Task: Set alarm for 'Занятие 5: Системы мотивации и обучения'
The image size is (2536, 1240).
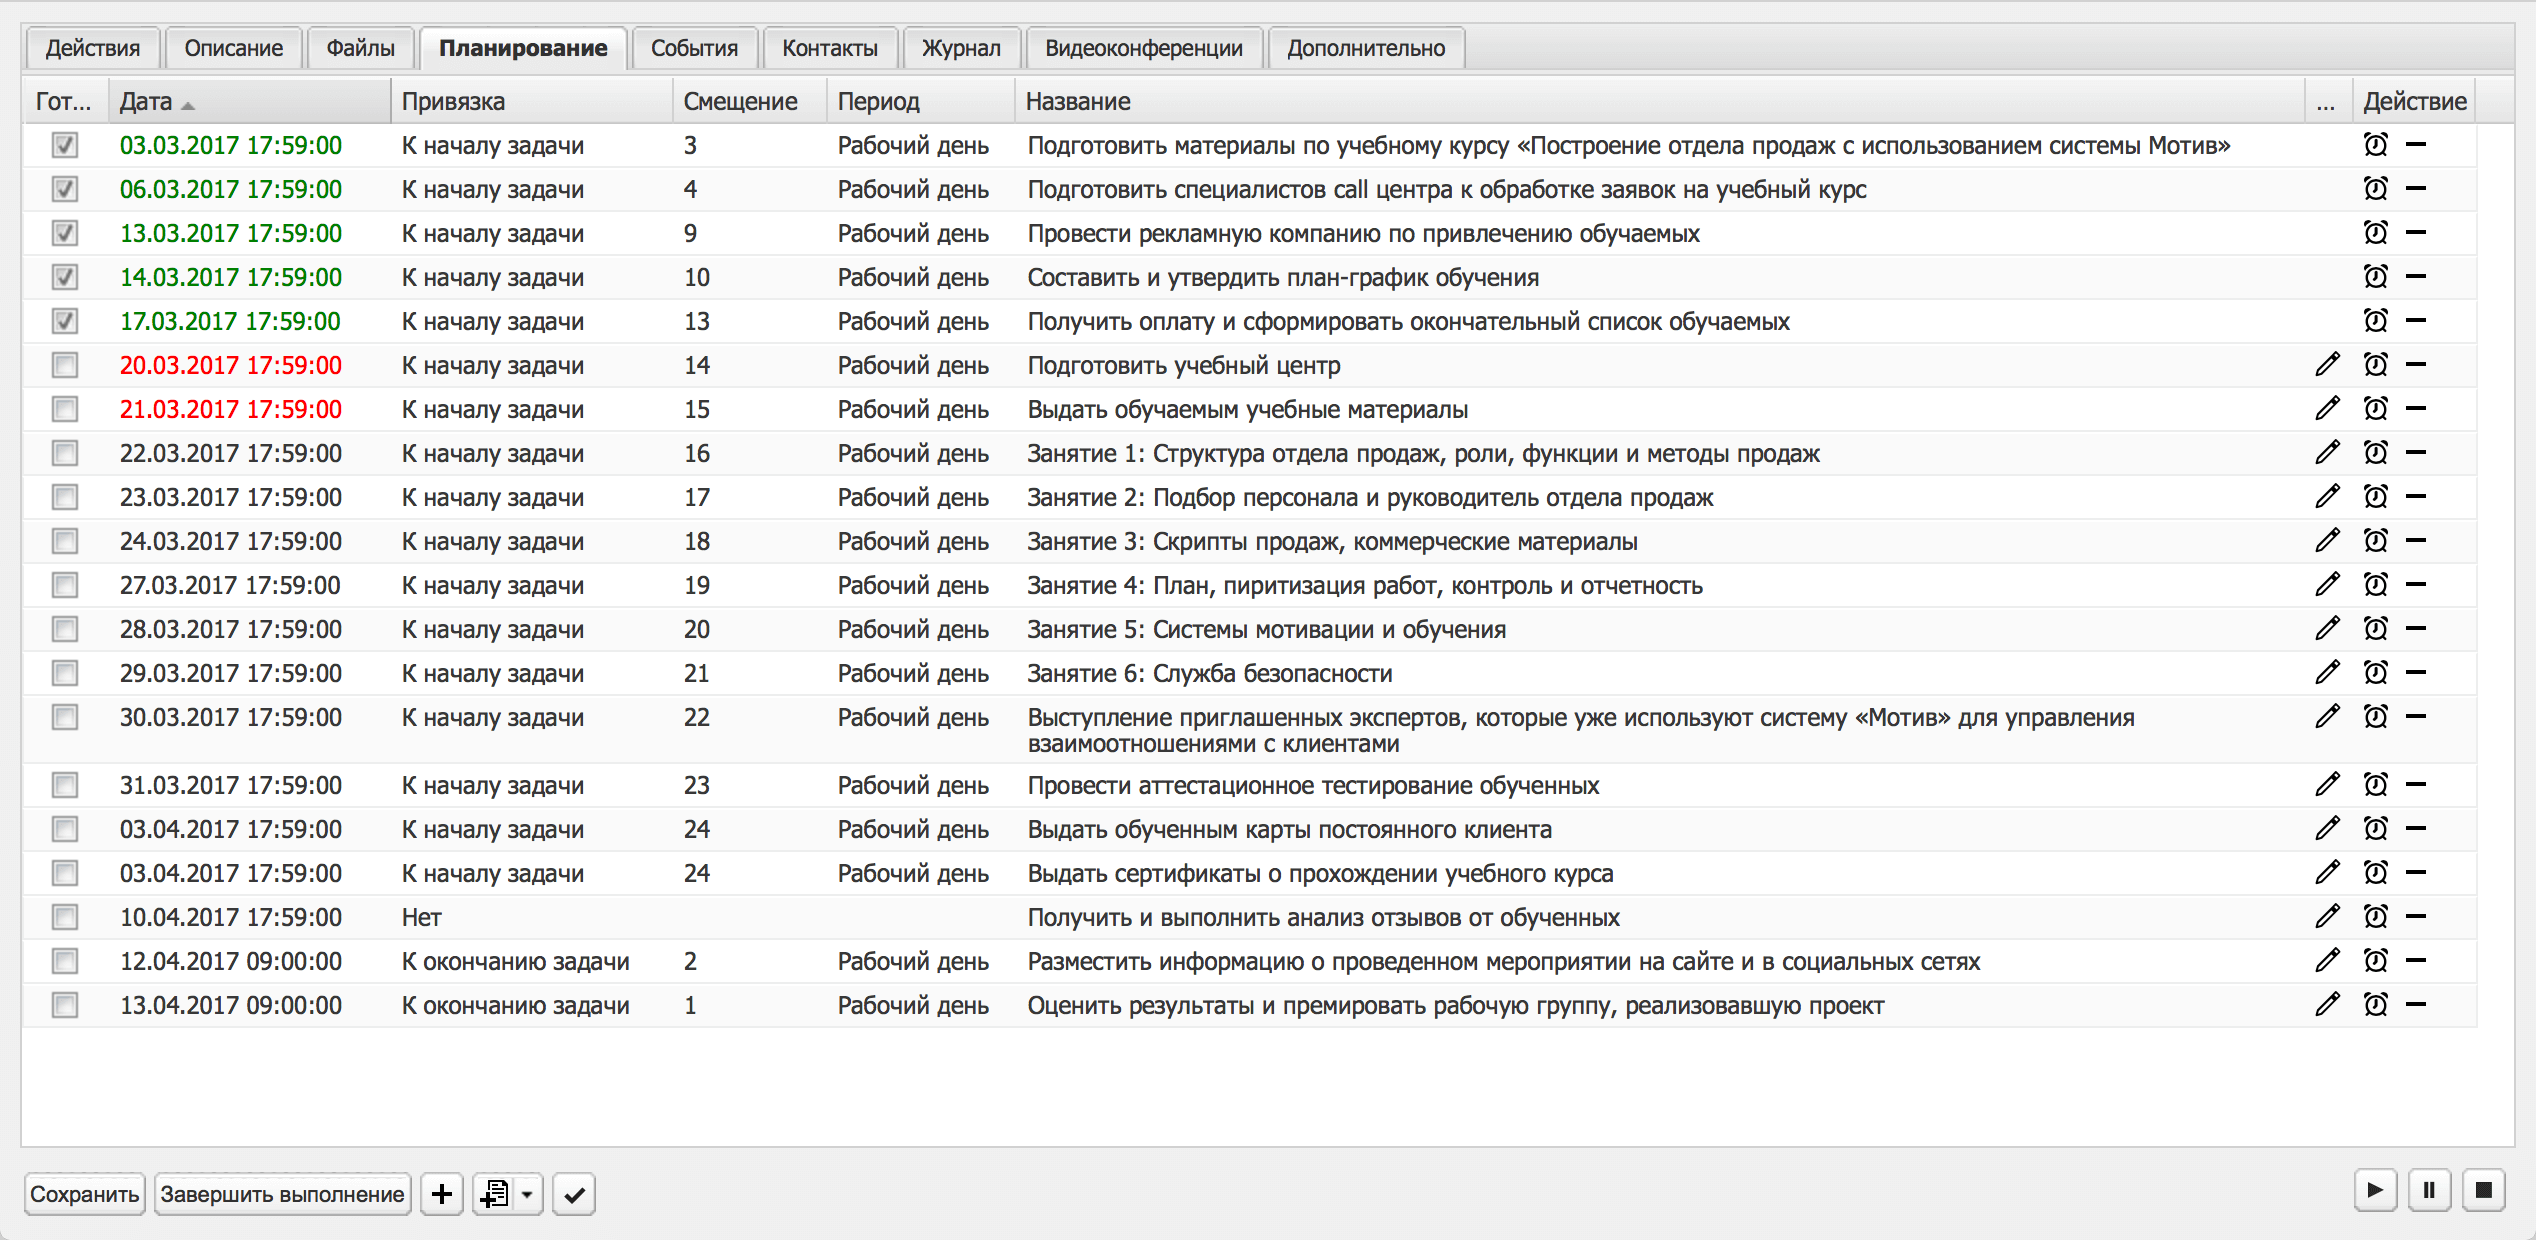Action: (2376, 629)
